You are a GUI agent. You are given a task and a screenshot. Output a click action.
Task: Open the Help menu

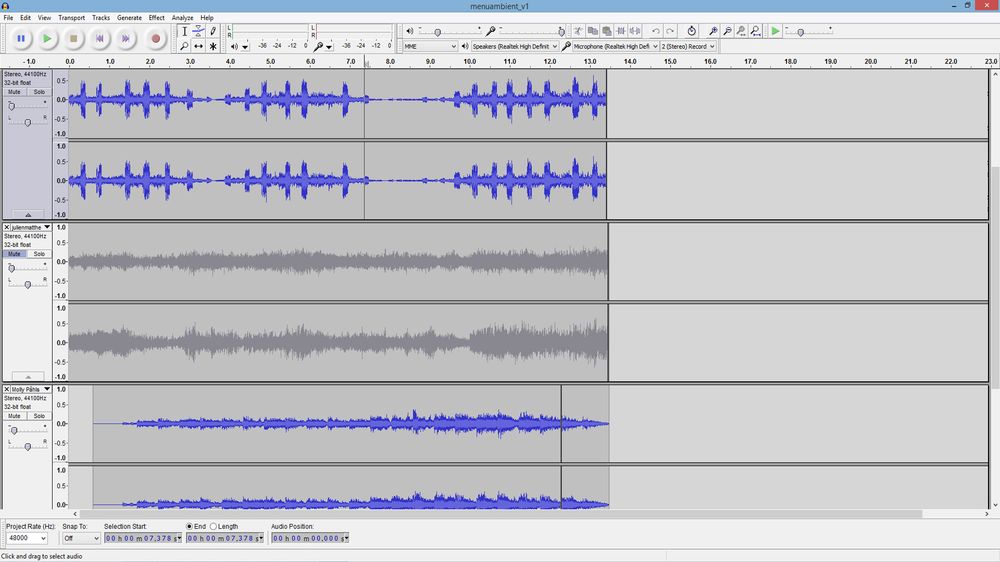(207, 18)
